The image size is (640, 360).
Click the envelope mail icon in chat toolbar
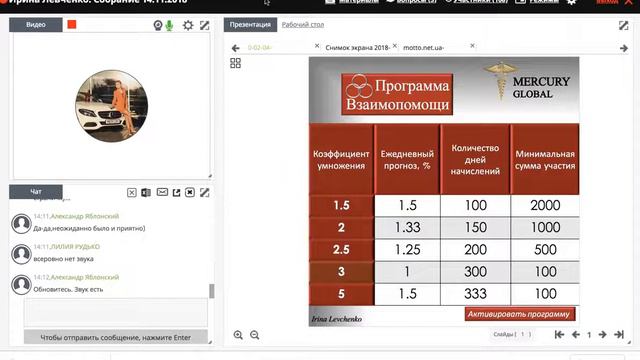162,192
